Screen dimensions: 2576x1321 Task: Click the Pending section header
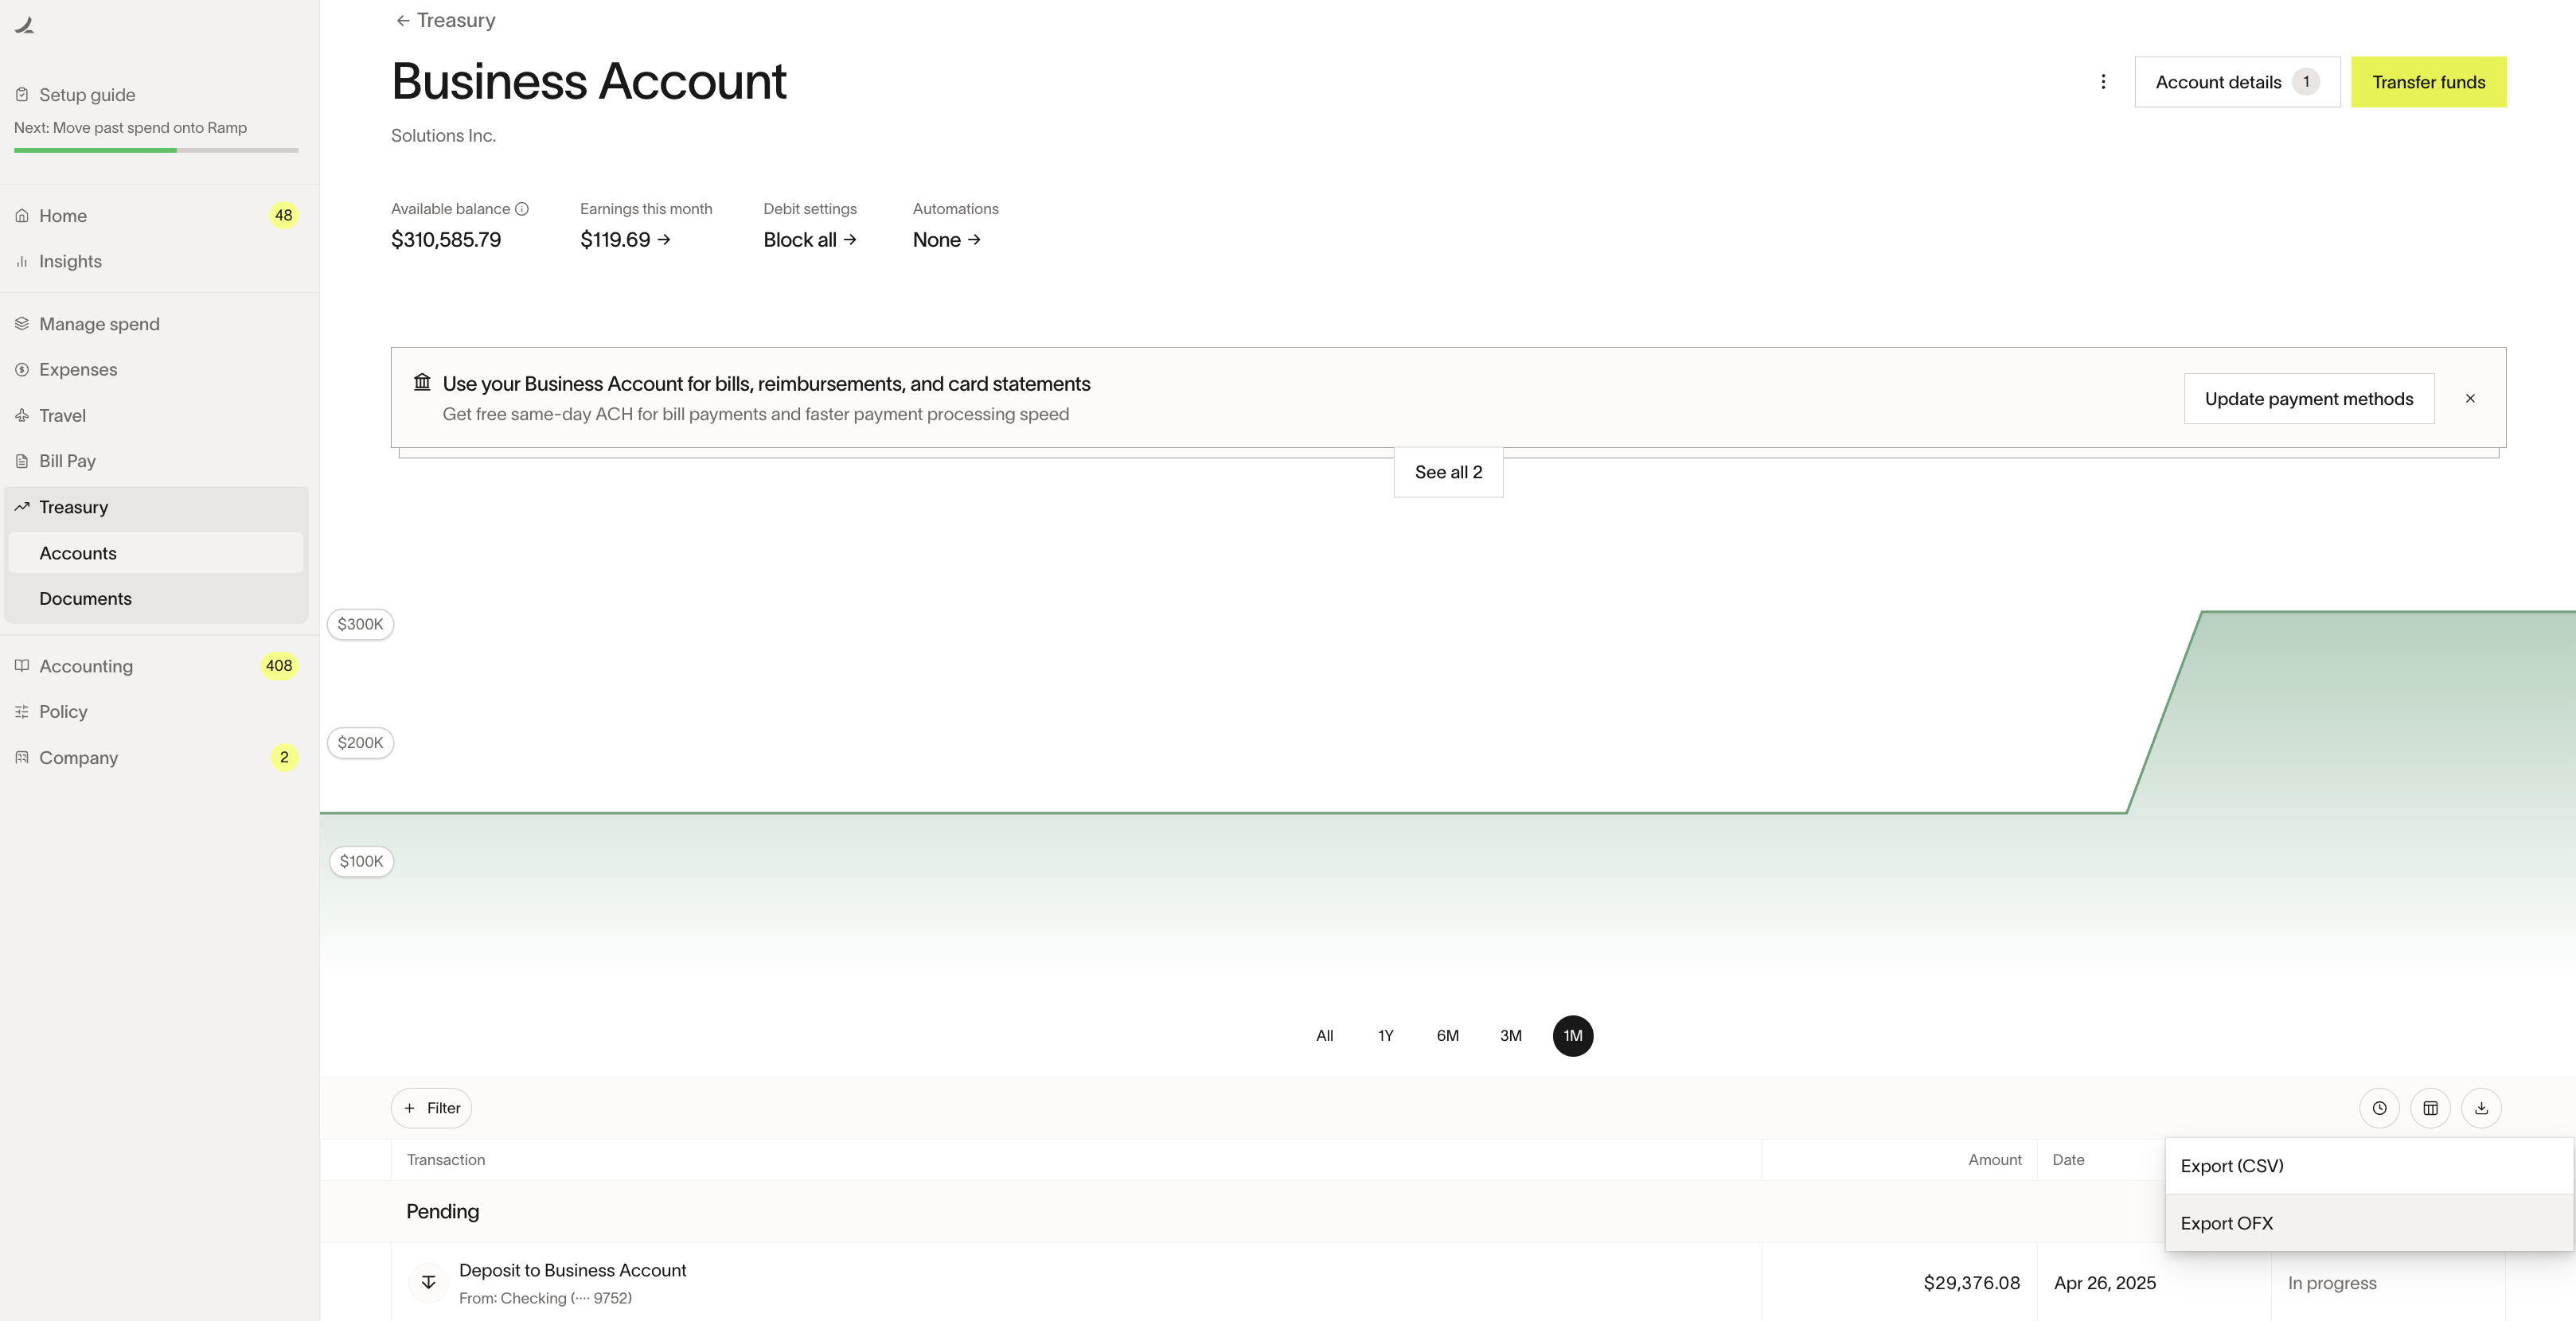tap(442, 1212)
